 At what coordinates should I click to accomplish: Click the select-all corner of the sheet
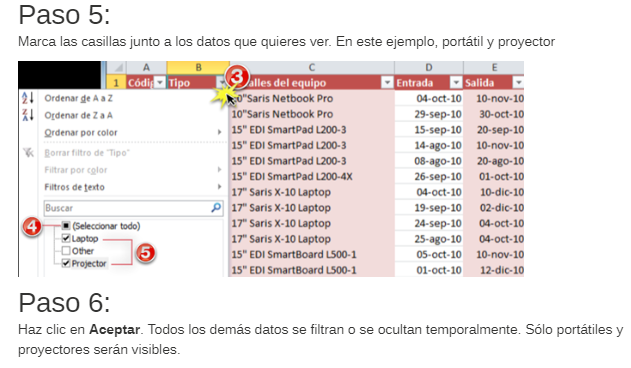[x=117, y=67]
